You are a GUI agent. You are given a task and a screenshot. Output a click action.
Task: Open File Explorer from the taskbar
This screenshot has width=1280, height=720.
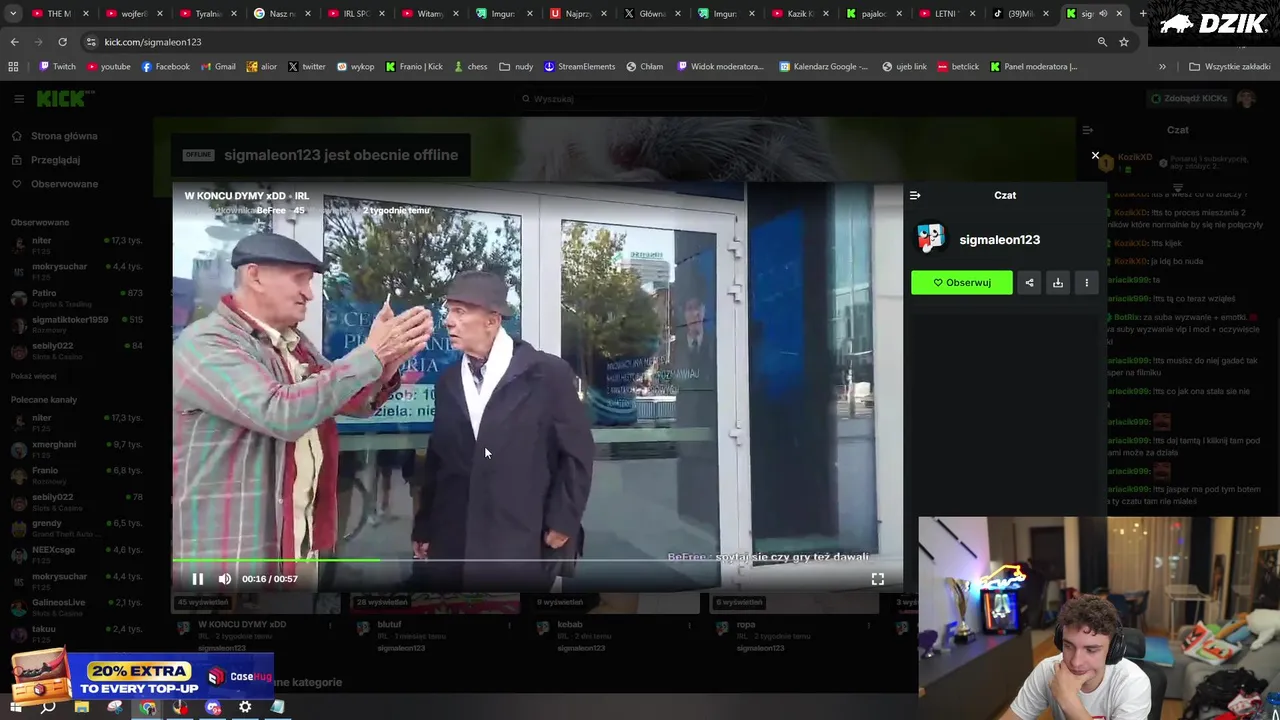(x=82, y=707)
